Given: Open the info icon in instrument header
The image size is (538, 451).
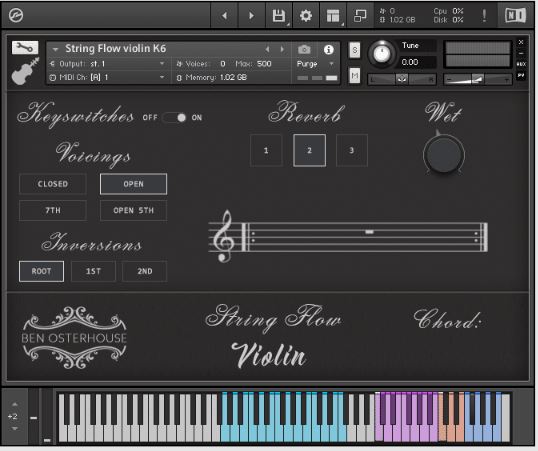Looking at the screenshot, I should click(328, 49).
